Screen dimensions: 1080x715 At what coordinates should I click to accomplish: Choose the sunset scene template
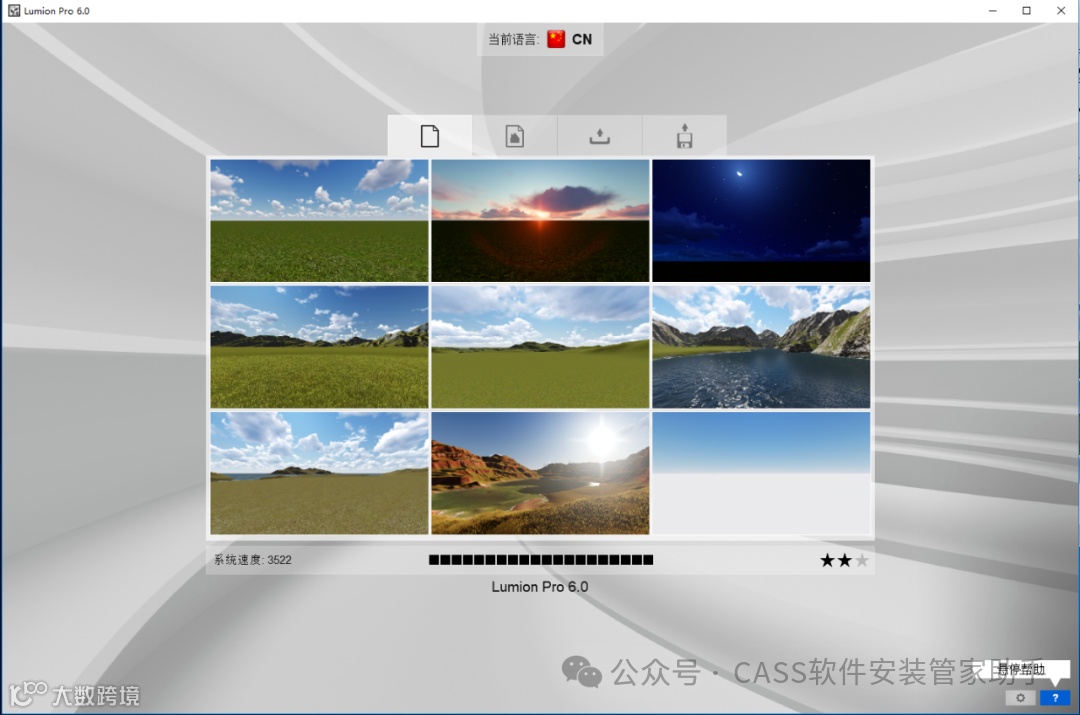[541, 220]
